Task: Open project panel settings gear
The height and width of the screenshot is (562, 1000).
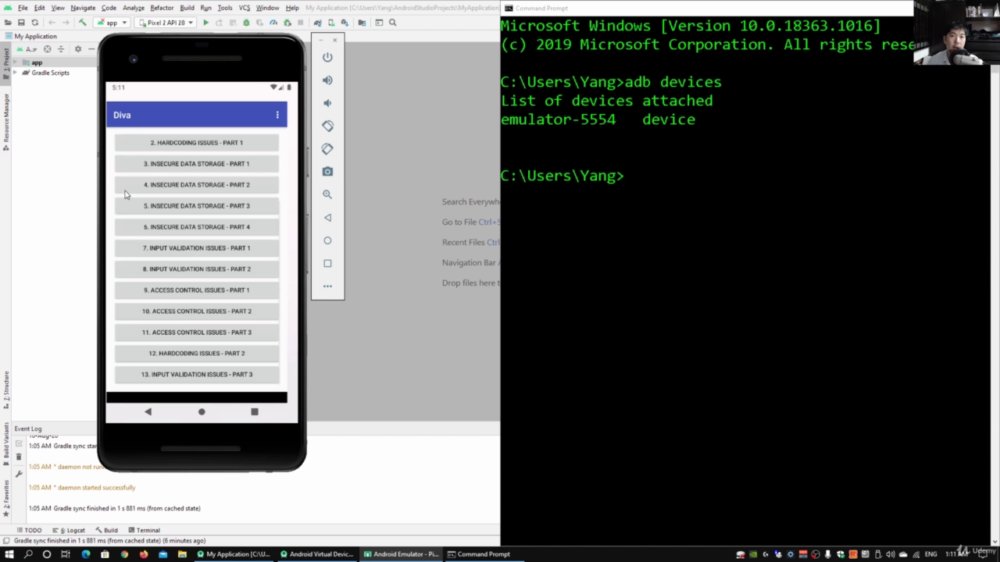Action: [78, 48]
